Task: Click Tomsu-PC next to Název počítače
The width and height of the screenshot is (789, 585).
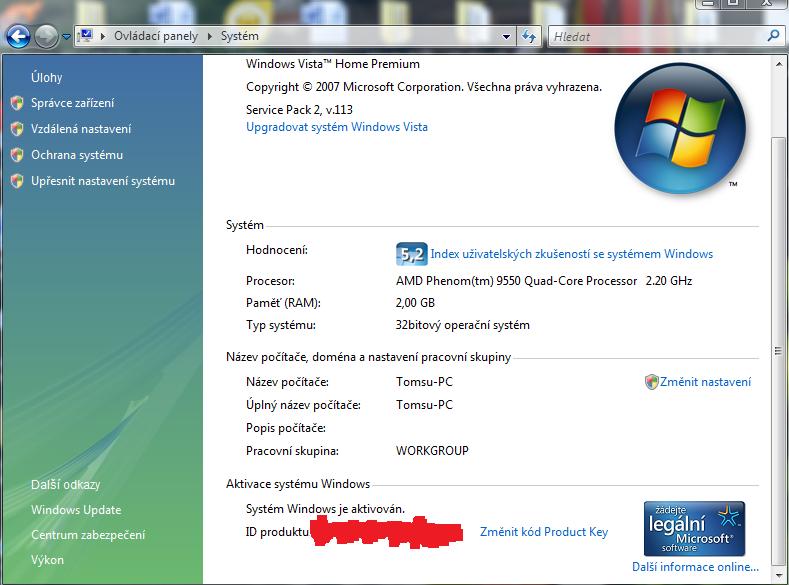Action: (424, 382)
